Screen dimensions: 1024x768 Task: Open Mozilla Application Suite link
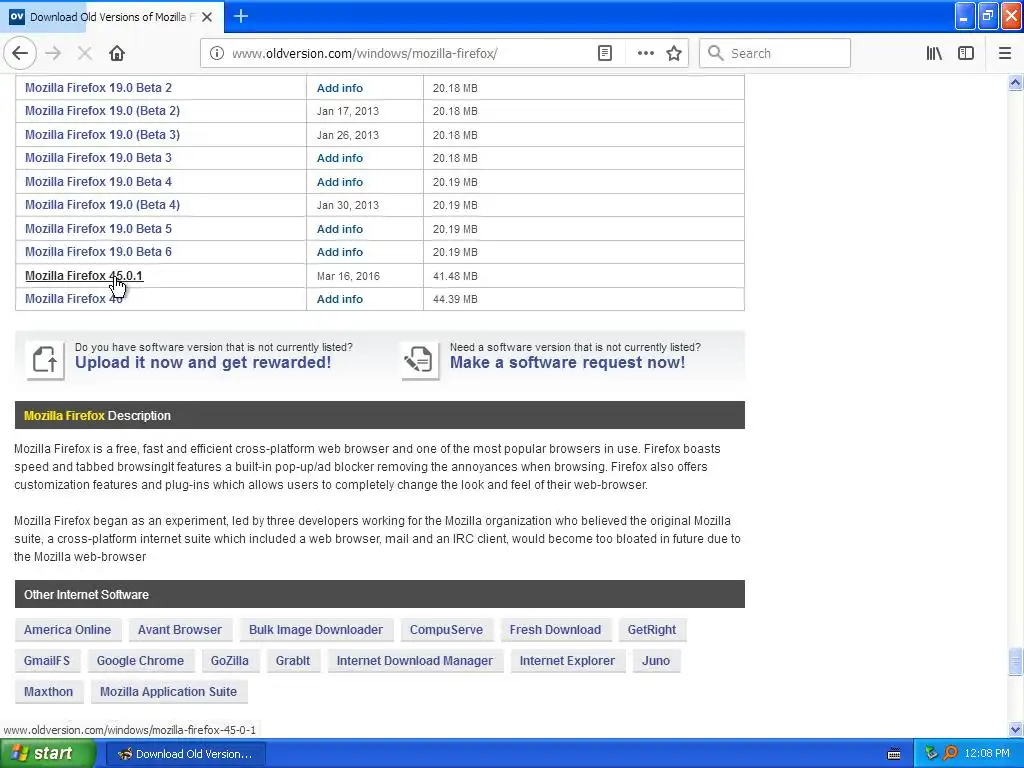pos(168,692)
